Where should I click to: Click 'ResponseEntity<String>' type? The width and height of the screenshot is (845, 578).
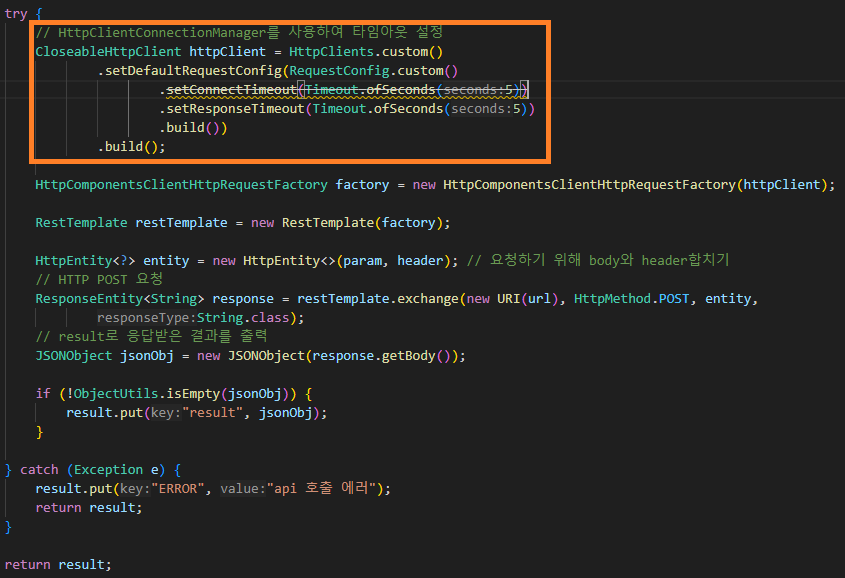120,299
